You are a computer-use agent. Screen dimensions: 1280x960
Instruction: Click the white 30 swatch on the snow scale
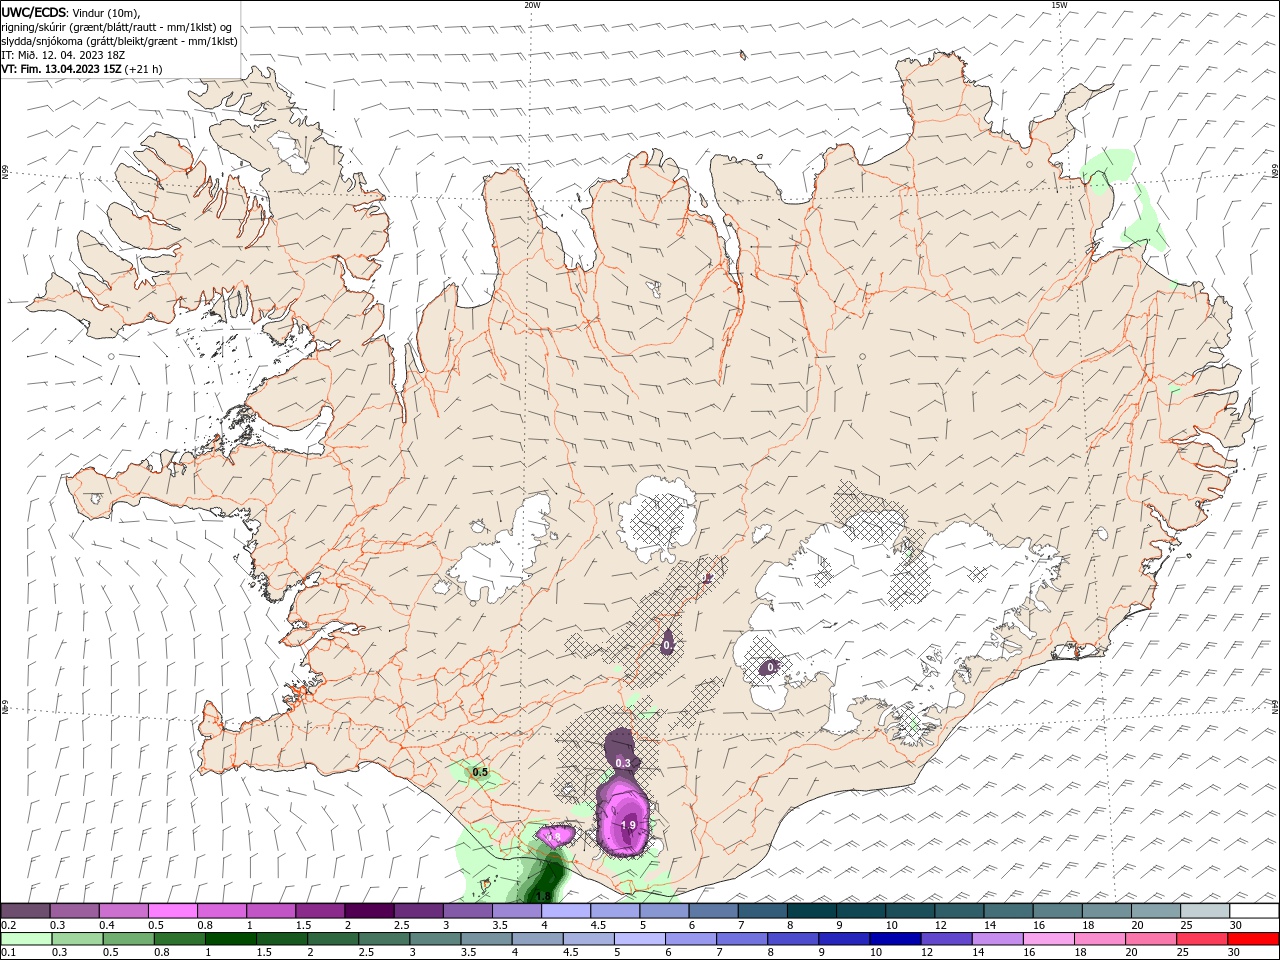click(1254, 911)
